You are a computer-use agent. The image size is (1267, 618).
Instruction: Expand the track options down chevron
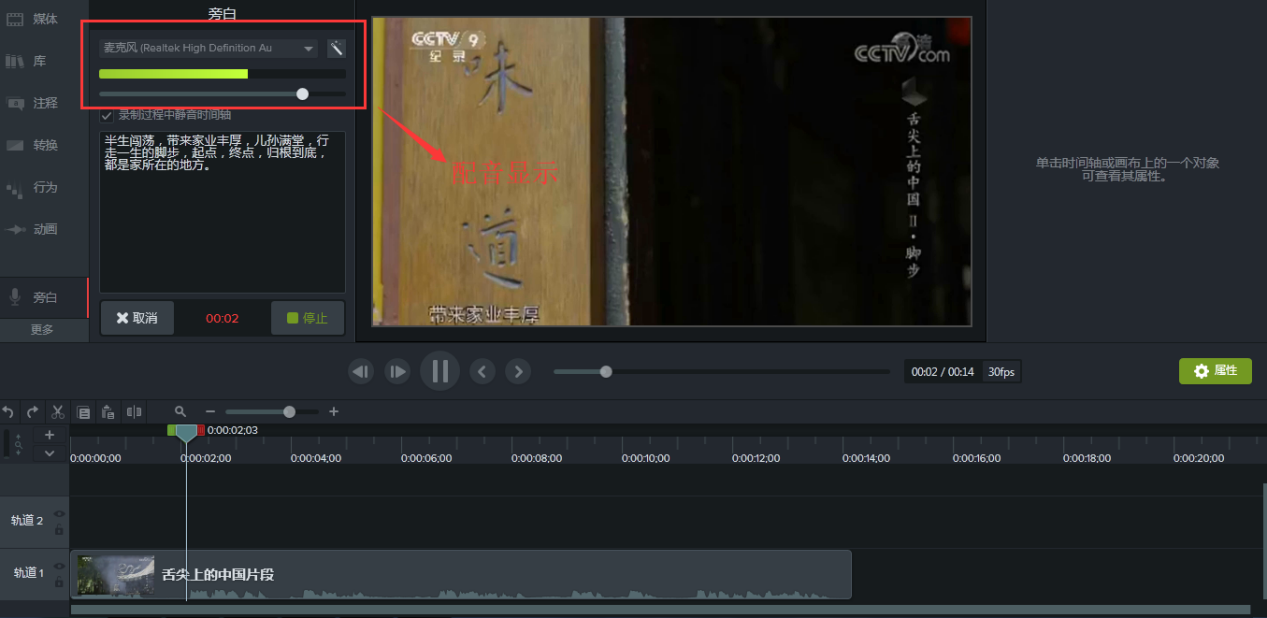(49, 453)
